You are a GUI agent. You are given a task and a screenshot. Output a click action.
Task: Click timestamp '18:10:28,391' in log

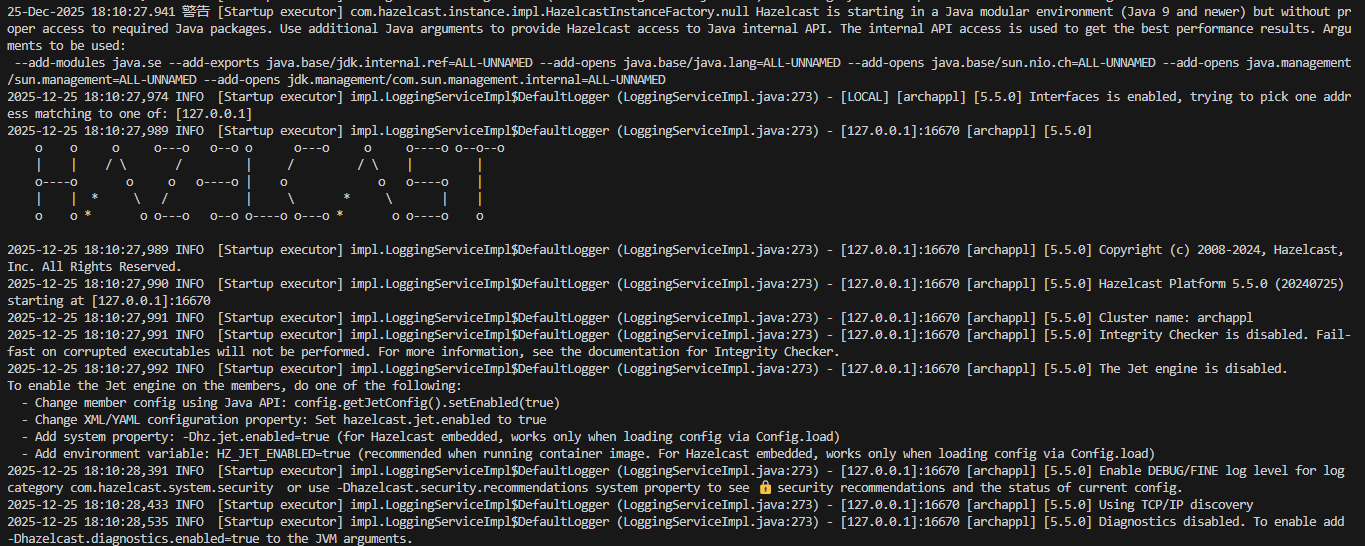(126, 471)
